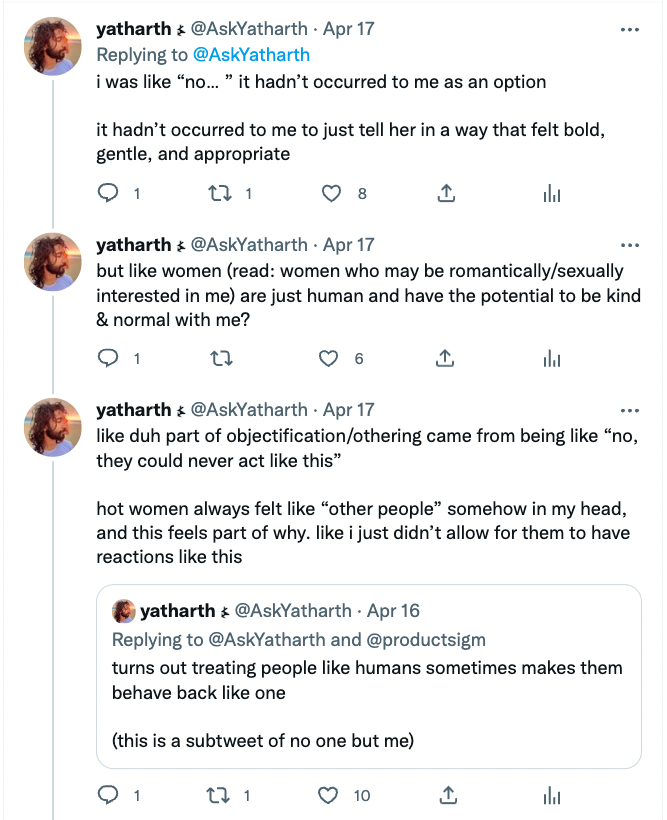Like the tweet with 8 likes
The height and width of the screenshot is (820, 667).
click(332, 194)
